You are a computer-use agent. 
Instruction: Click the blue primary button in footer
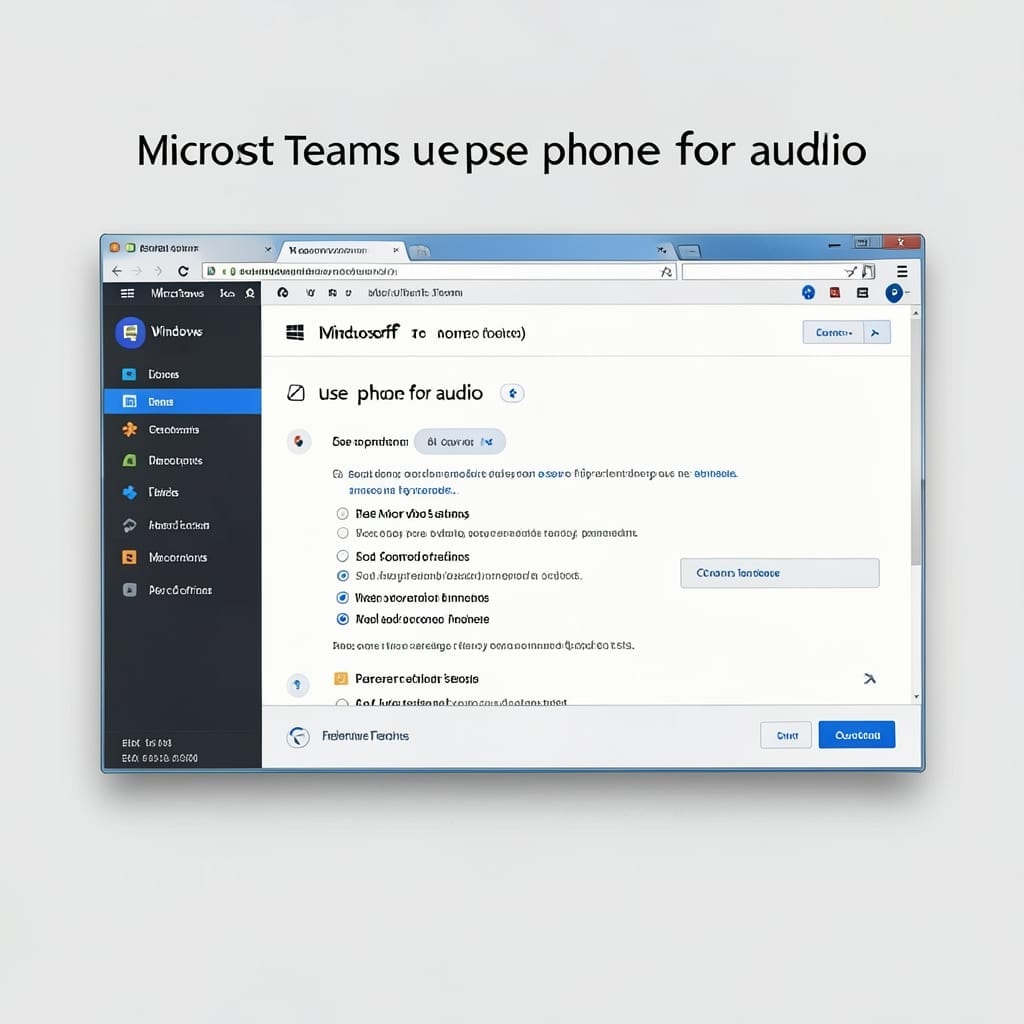[x=857, y=735]
